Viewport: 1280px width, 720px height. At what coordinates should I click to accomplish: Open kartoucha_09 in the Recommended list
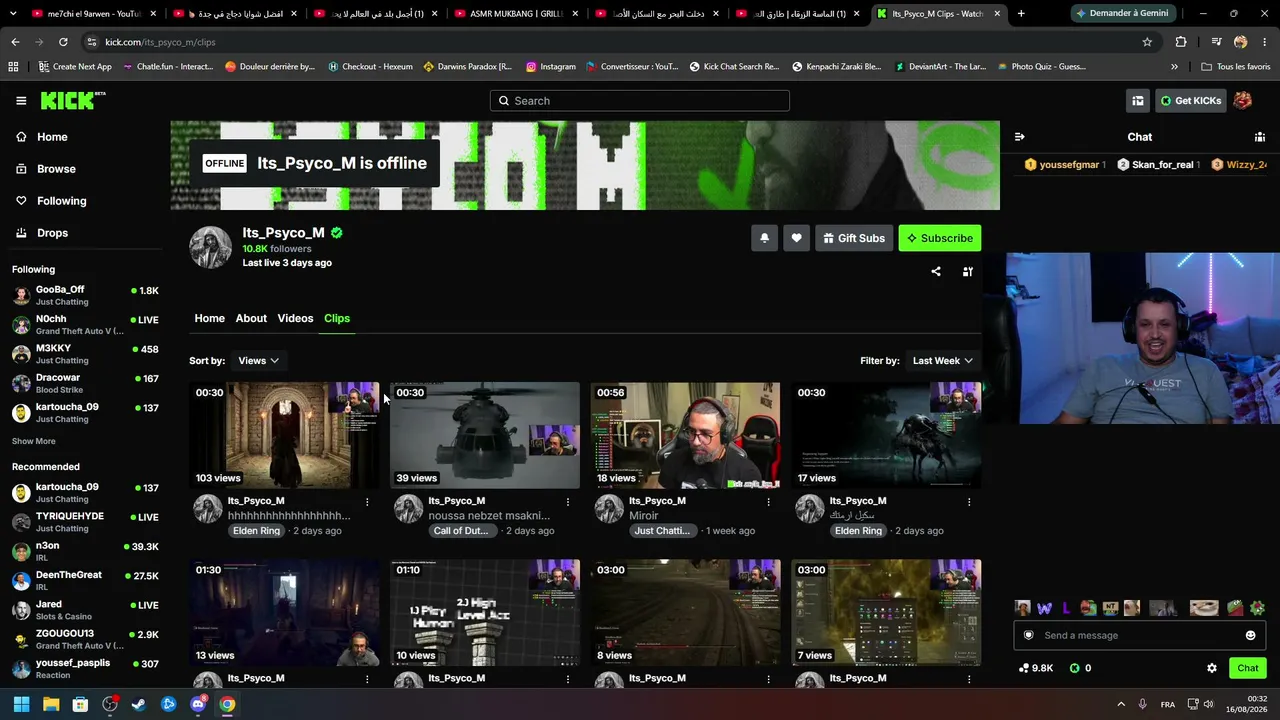[85, 493]
